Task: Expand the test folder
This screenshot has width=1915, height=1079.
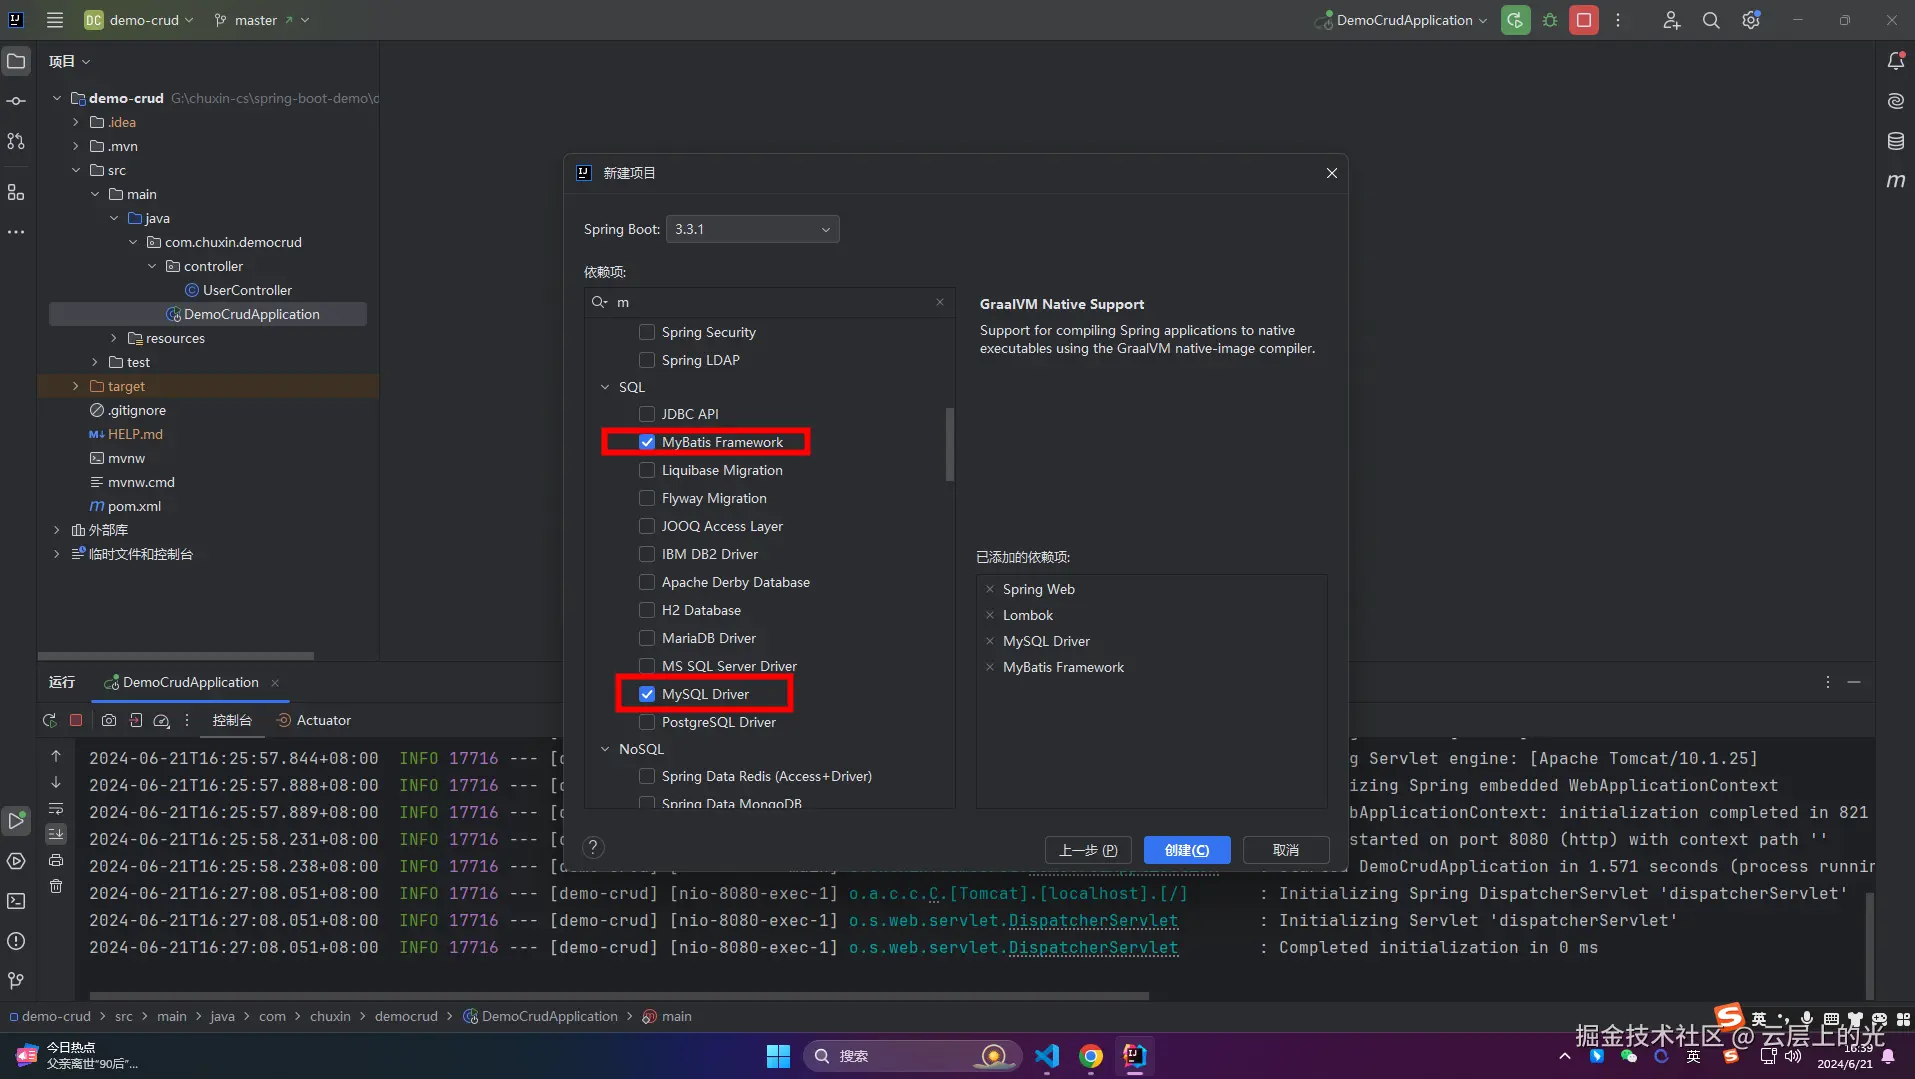Action: pyautogui.click(x=95, y=362)
